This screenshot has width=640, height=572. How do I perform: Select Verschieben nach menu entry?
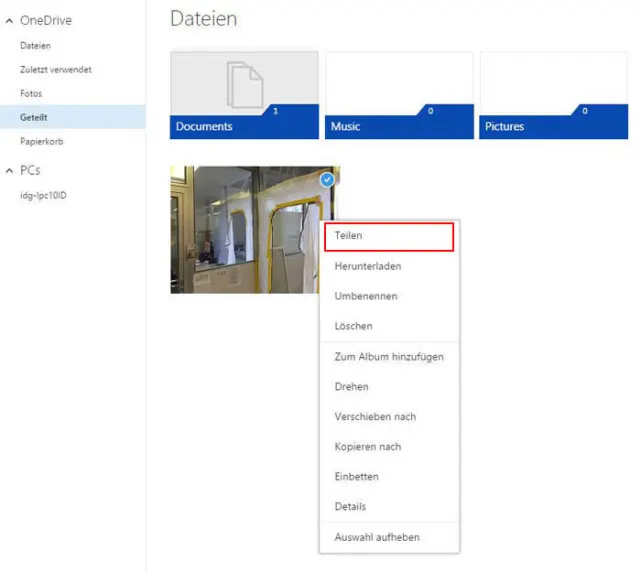point(389,417)
